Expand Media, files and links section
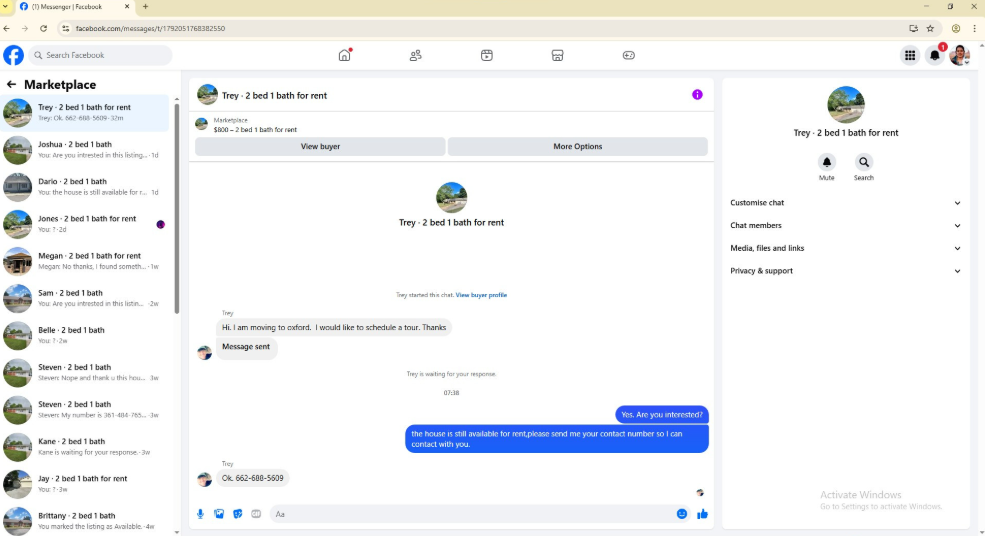 845,248
